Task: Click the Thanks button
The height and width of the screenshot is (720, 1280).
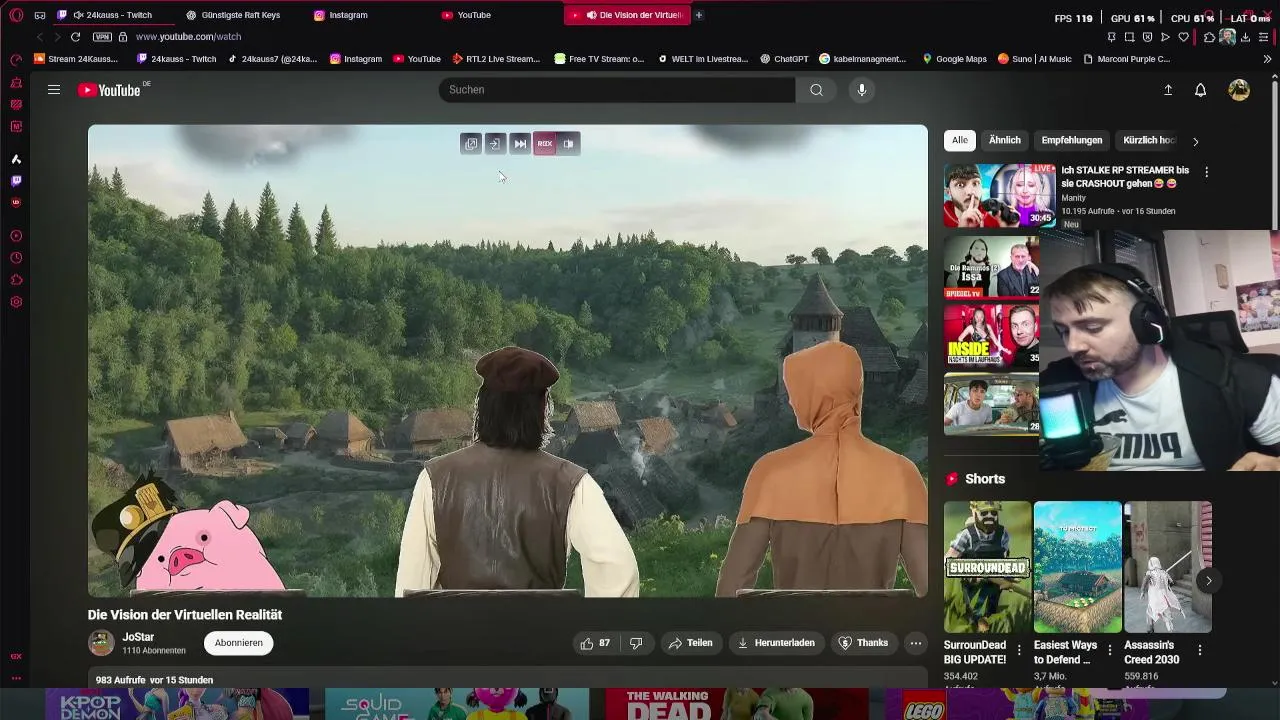Action: pyautogui.click(x=863, y=643)
